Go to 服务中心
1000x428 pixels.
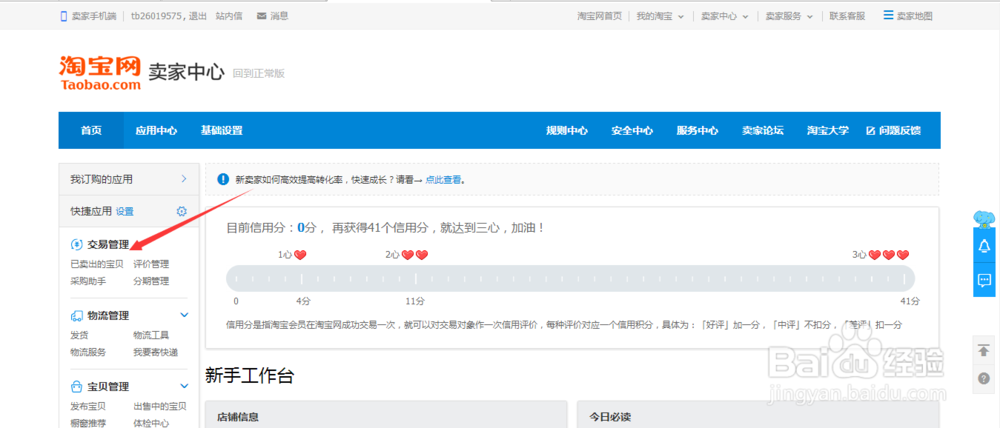697,131
